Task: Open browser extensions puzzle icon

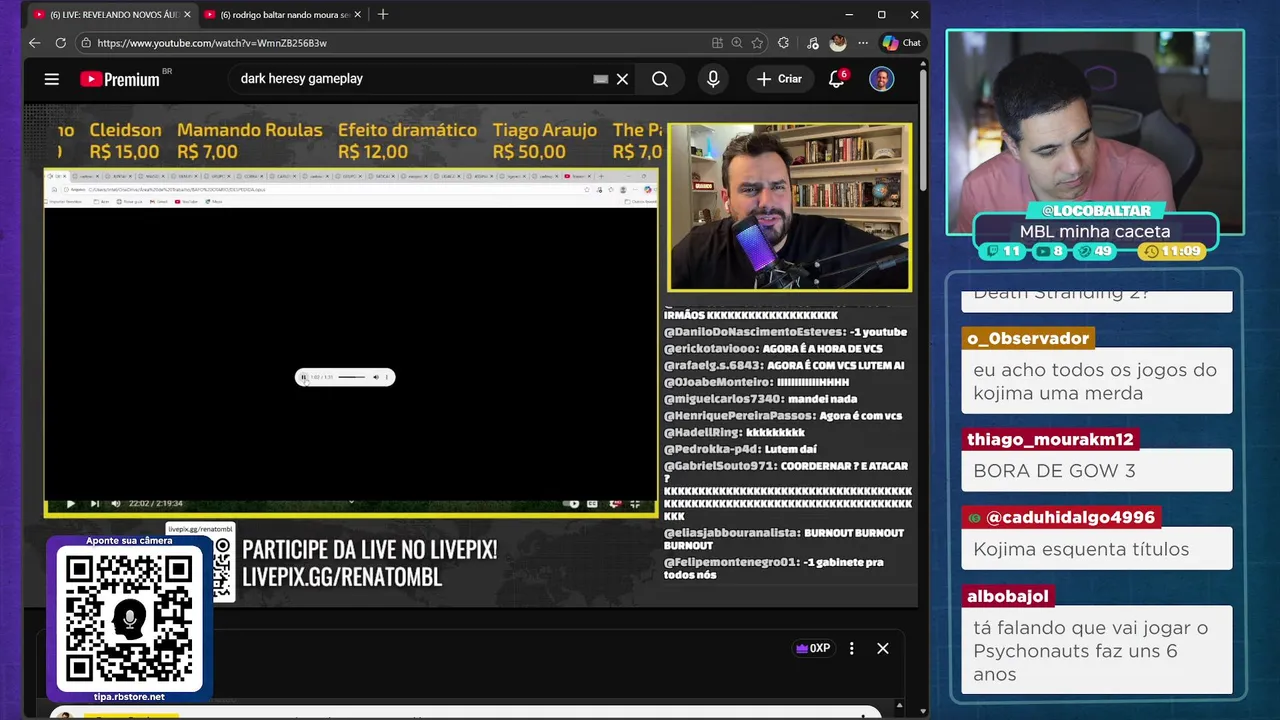Action: click(x=783, y=43)
